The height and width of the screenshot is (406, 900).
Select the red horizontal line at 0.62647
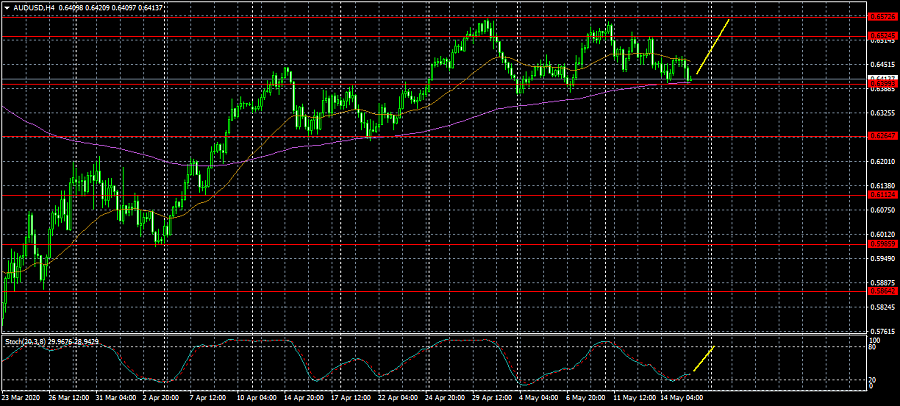(400, 136)
